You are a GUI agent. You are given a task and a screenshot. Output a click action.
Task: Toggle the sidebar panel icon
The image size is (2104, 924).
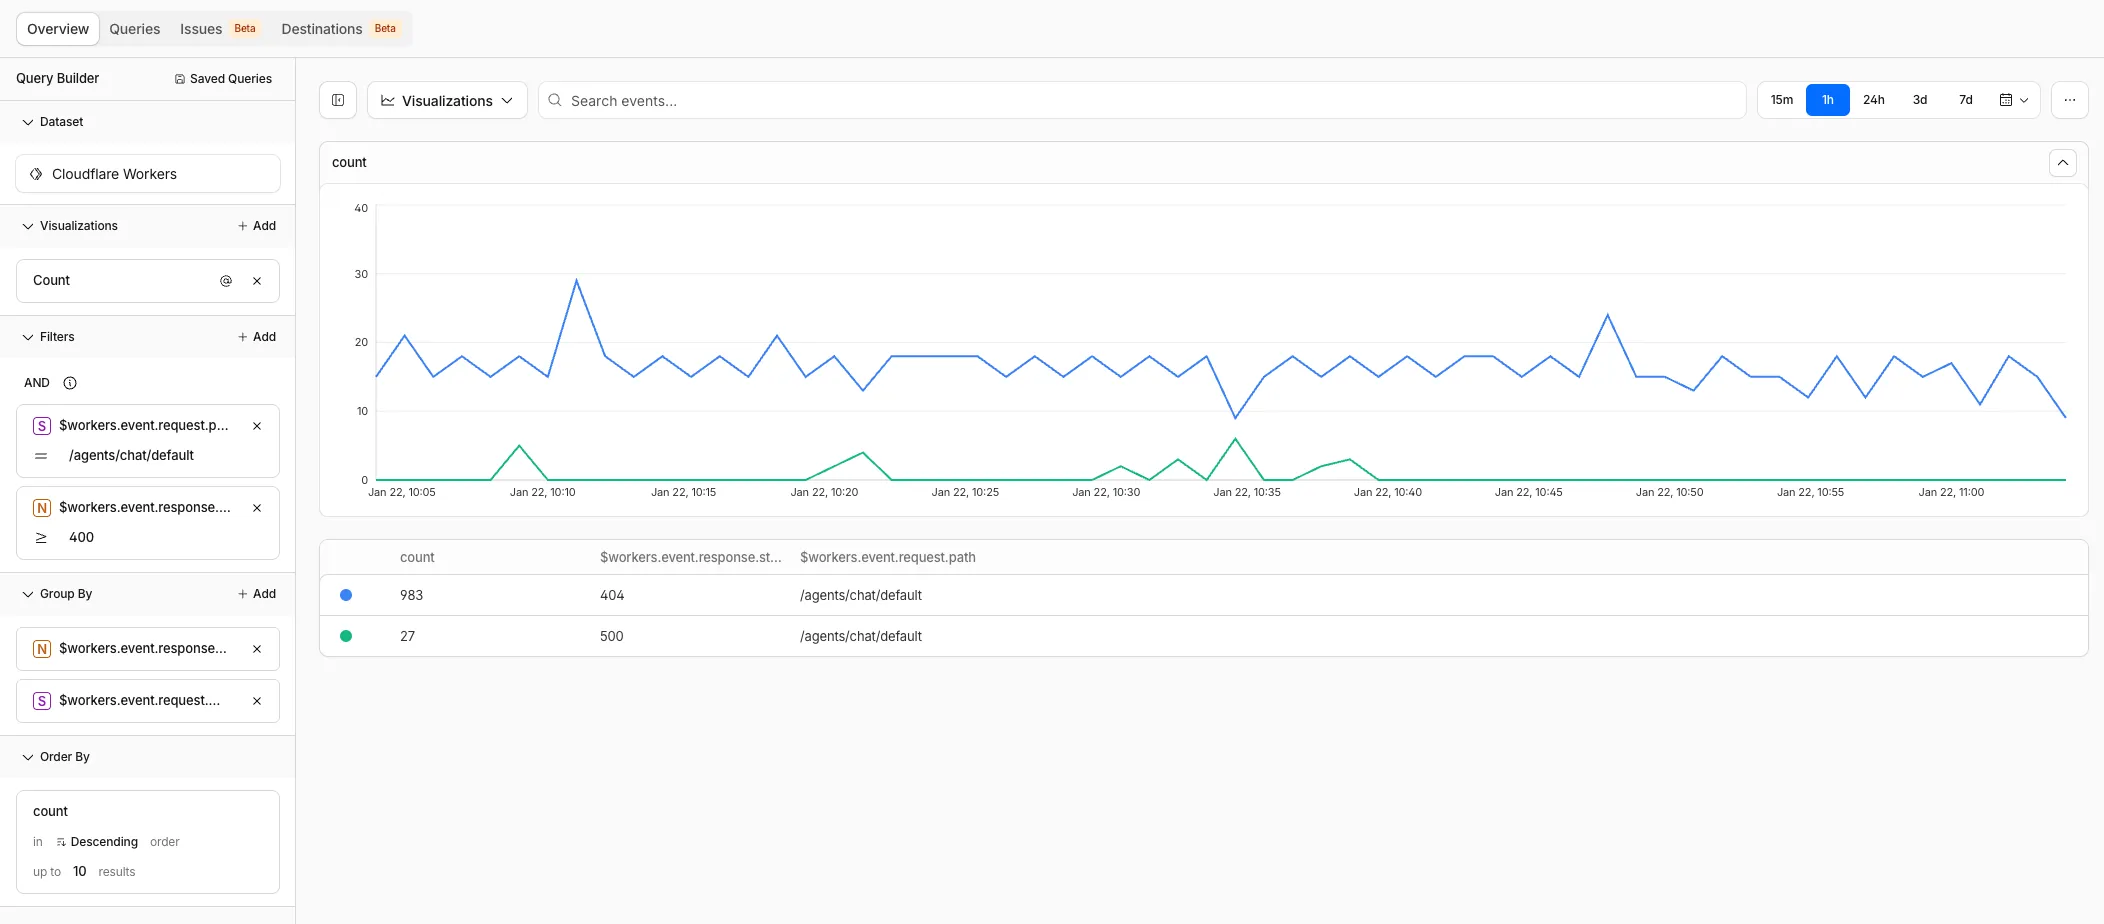[338, 100]
